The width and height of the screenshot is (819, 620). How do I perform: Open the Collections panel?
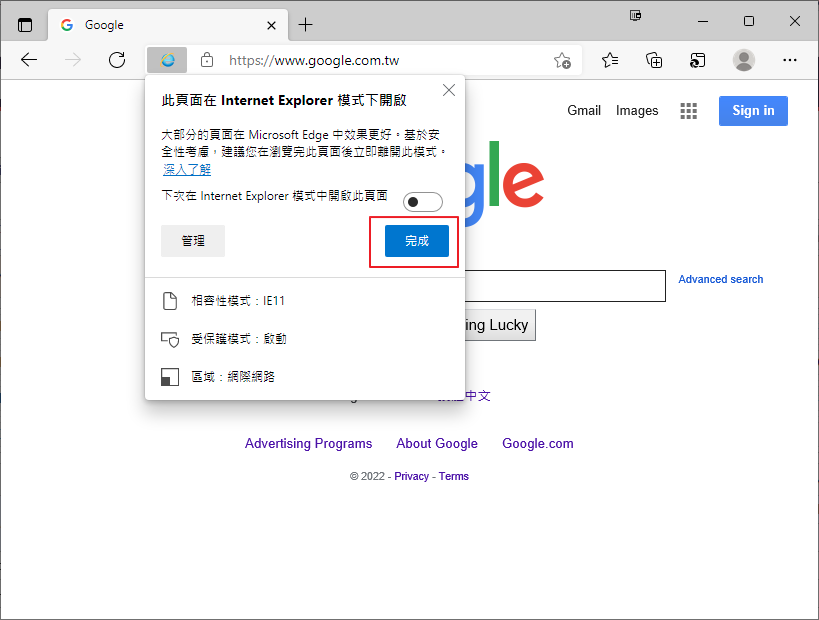pyautogui.click(x=653, y=61)
